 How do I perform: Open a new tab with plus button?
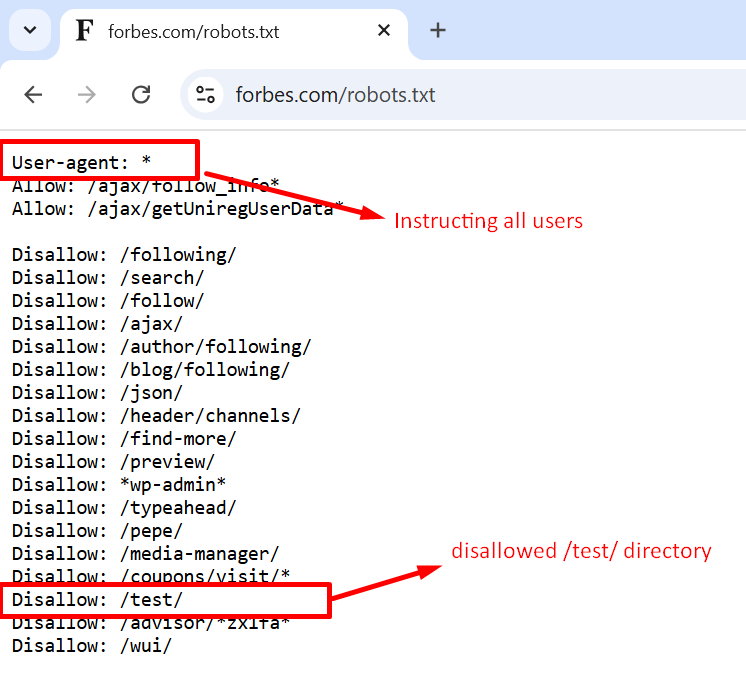coord(438,30)
